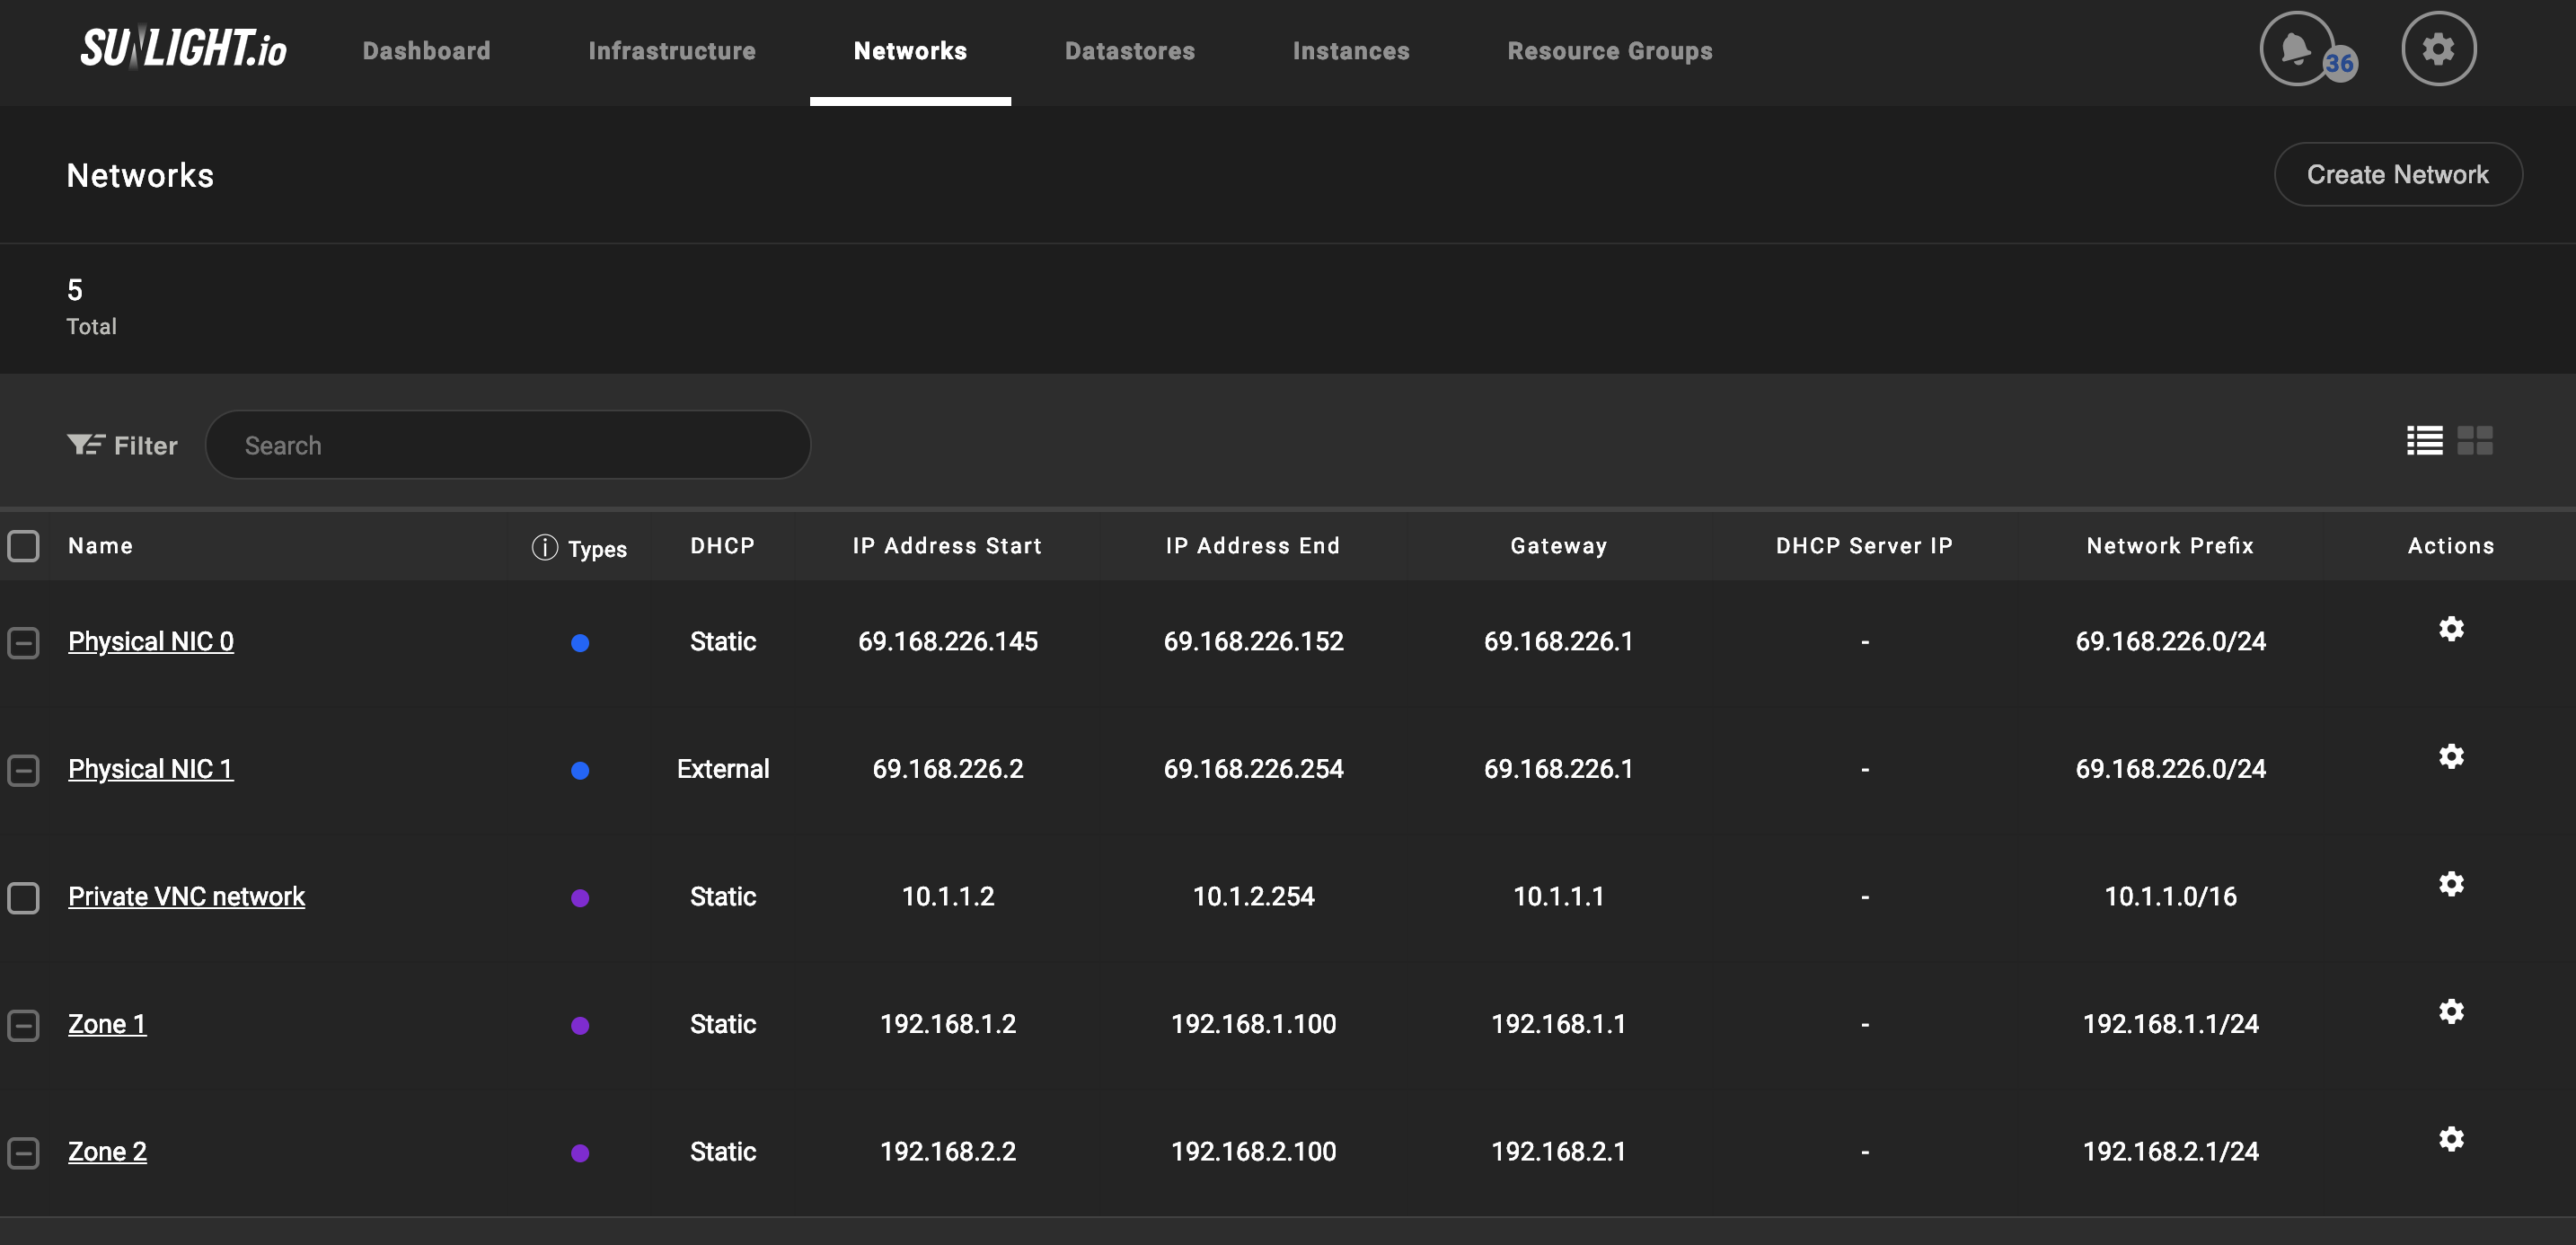The width and height of the screenshot is (2576, 1245).
Task: Click the DHCP Server IP column header
Action: (1864, 546)
